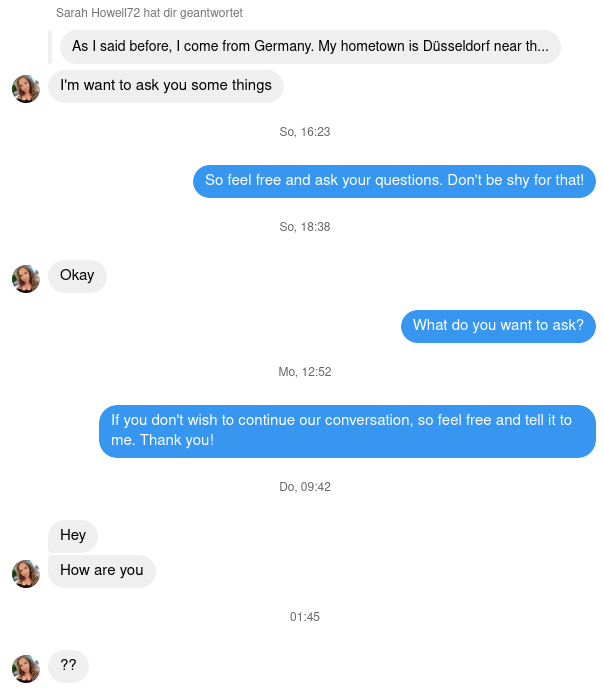Click avatar beside 'How are you' message
The width and height of the screenshot is (604, 694).
click(26, 574)
